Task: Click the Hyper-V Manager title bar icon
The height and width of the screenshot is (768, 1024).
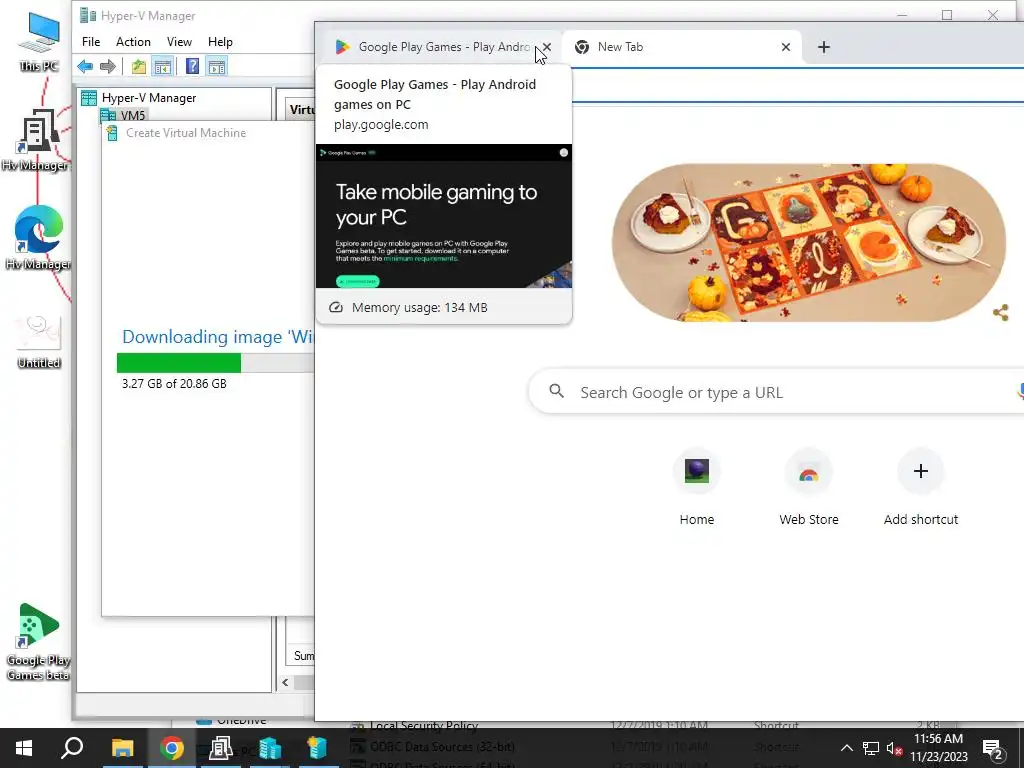Action: pyautogui.click(x=88, y=15)
